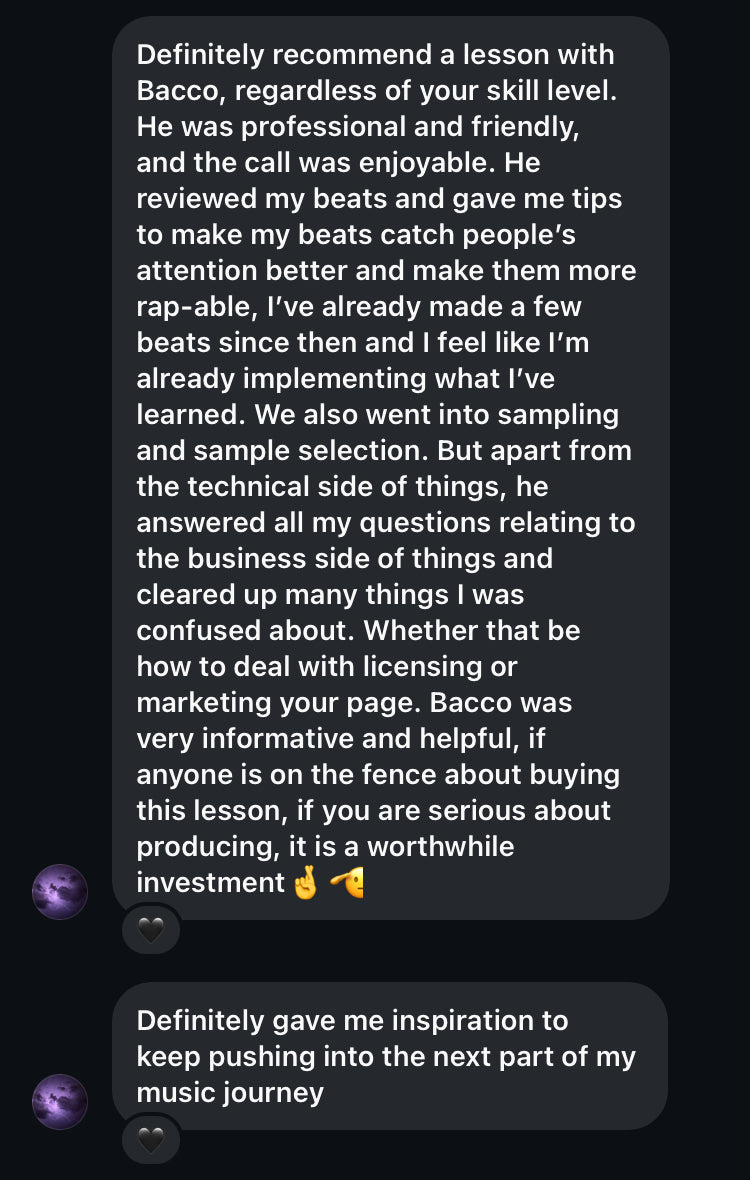Viewport: 750px width, 1180px height.
Task: Tap the purple avatar beside the long review
Action: (x=60, y=892)
